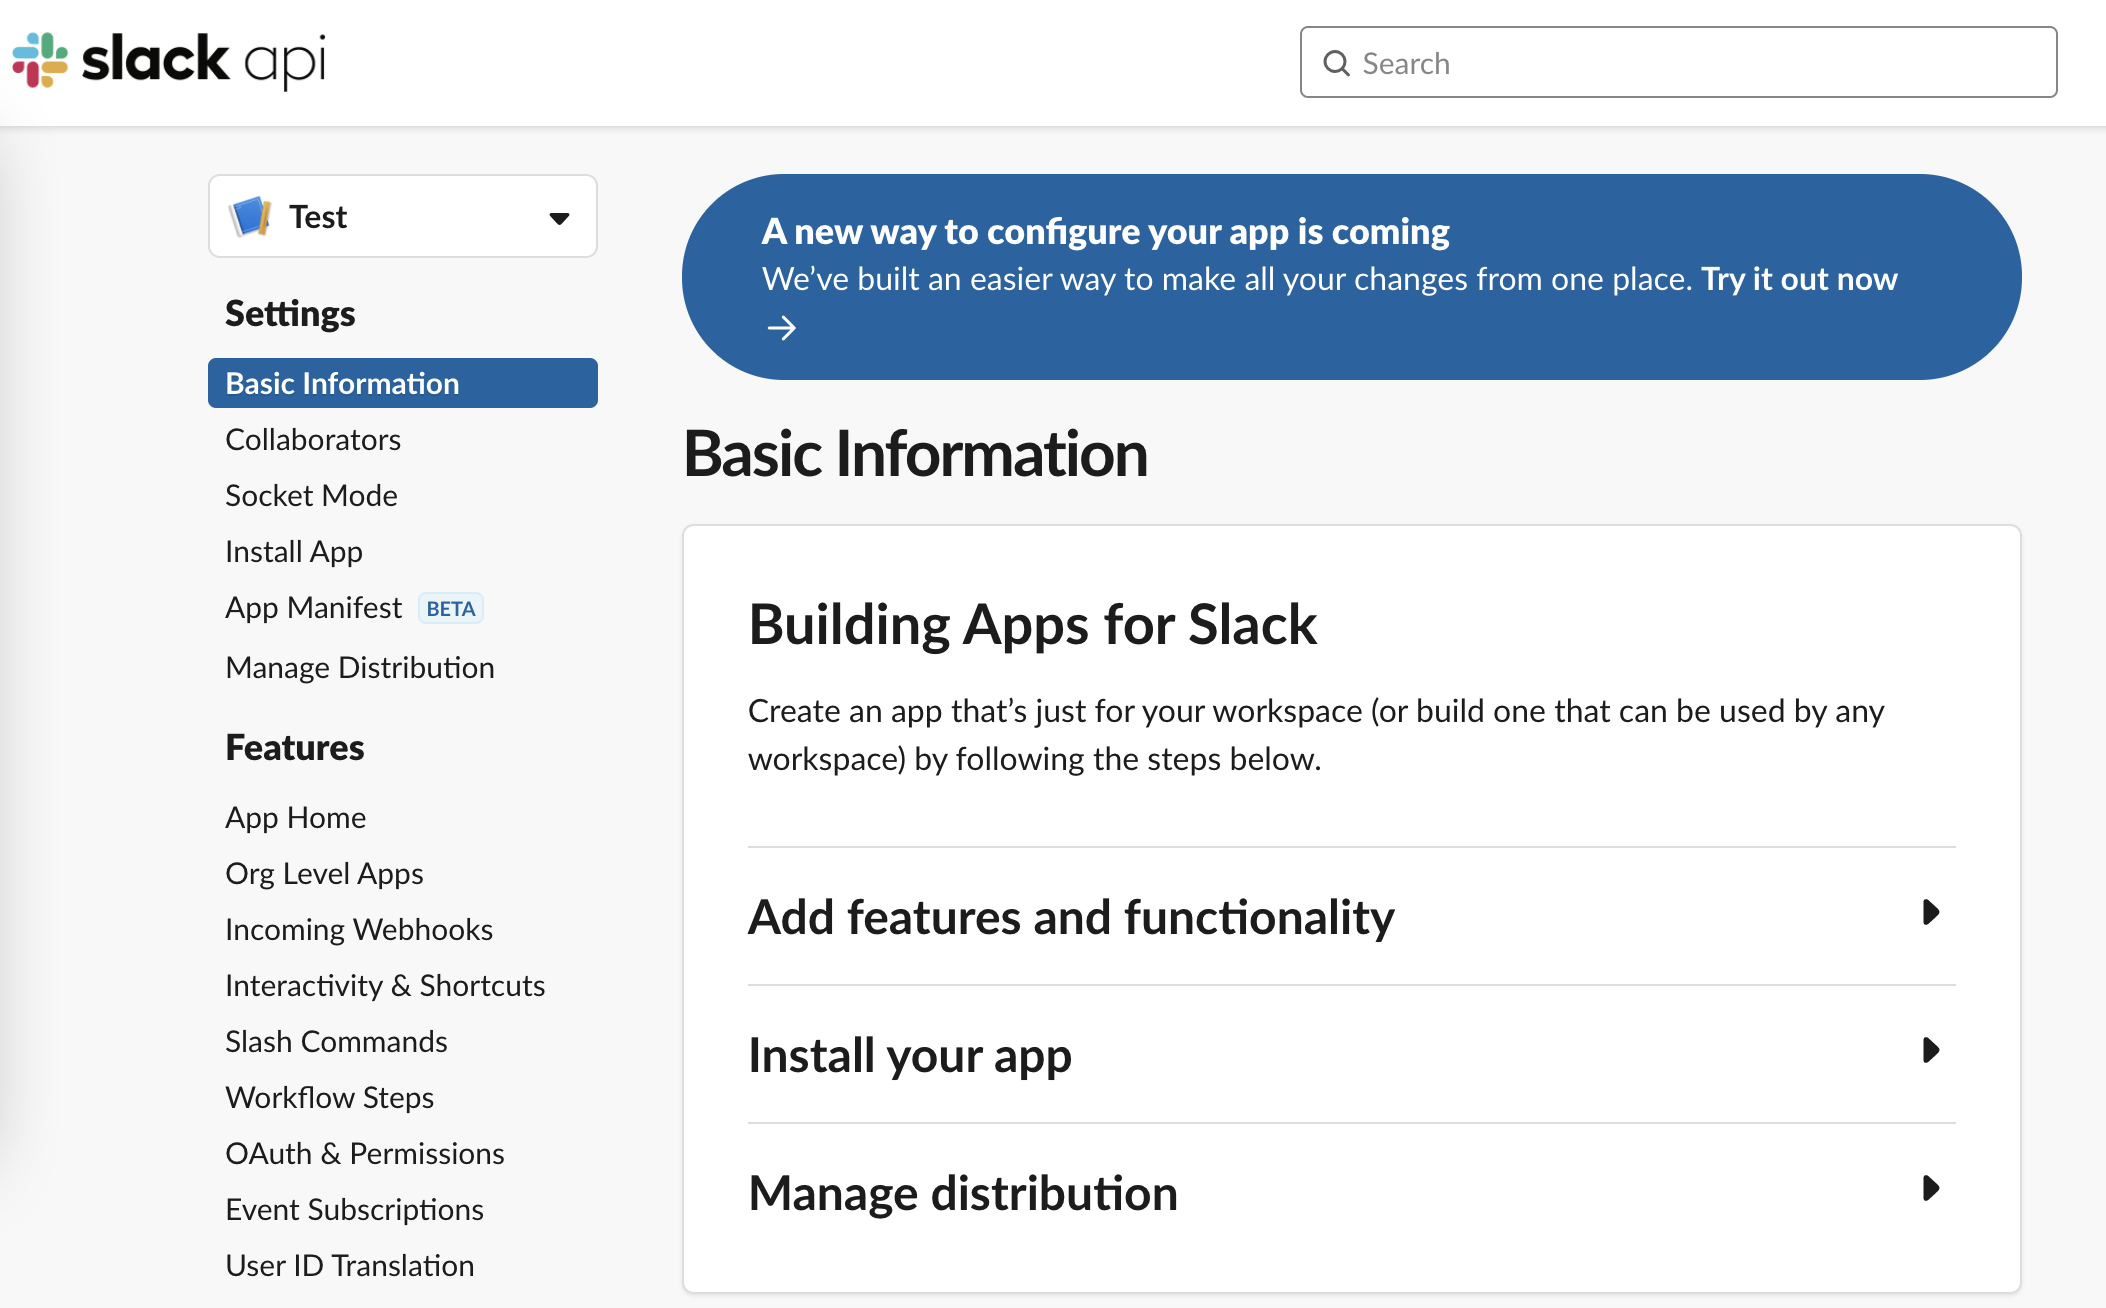Click the magnifying glass search icon
The height and width of the screenshot is (1308, 2106).
coord(1336,63)
